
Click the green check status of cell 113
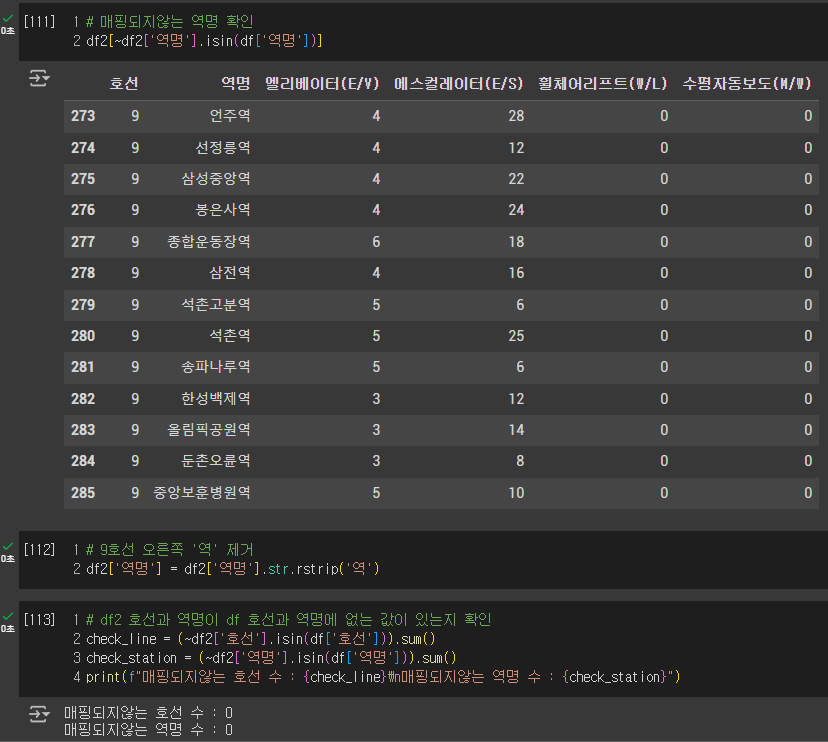(x=8, y=616)
